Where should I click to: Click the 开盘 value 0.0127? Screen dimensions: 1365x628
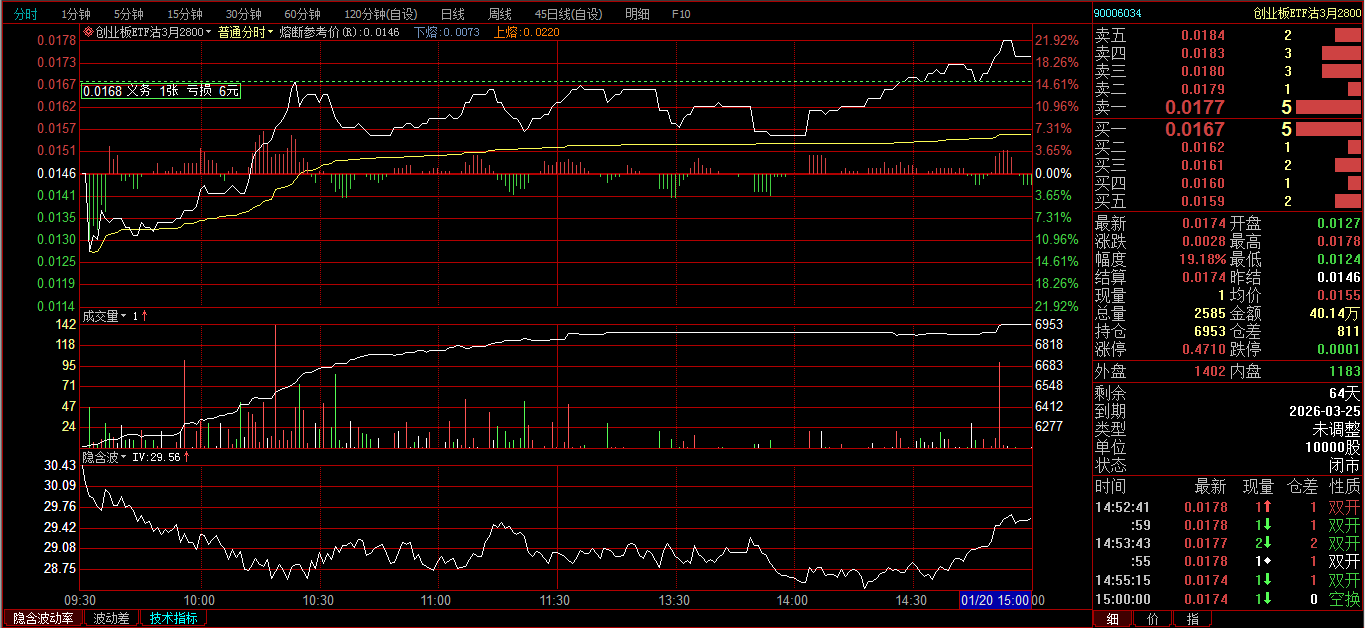point(1339,223)
